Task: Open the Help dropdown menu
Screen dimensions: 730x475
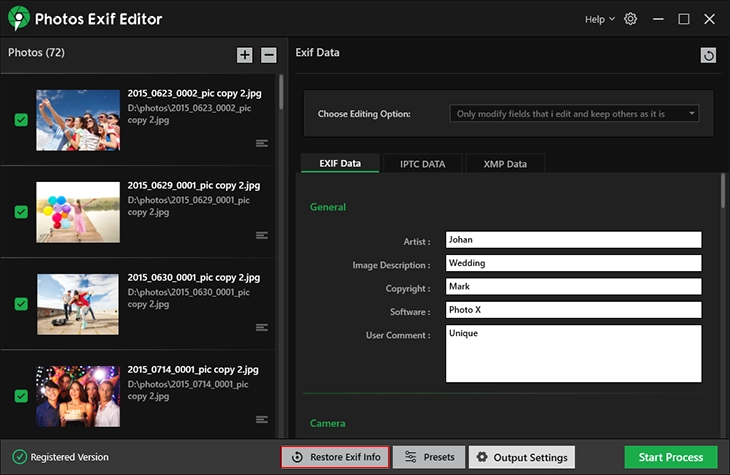Action: click(x=599, y=19)
